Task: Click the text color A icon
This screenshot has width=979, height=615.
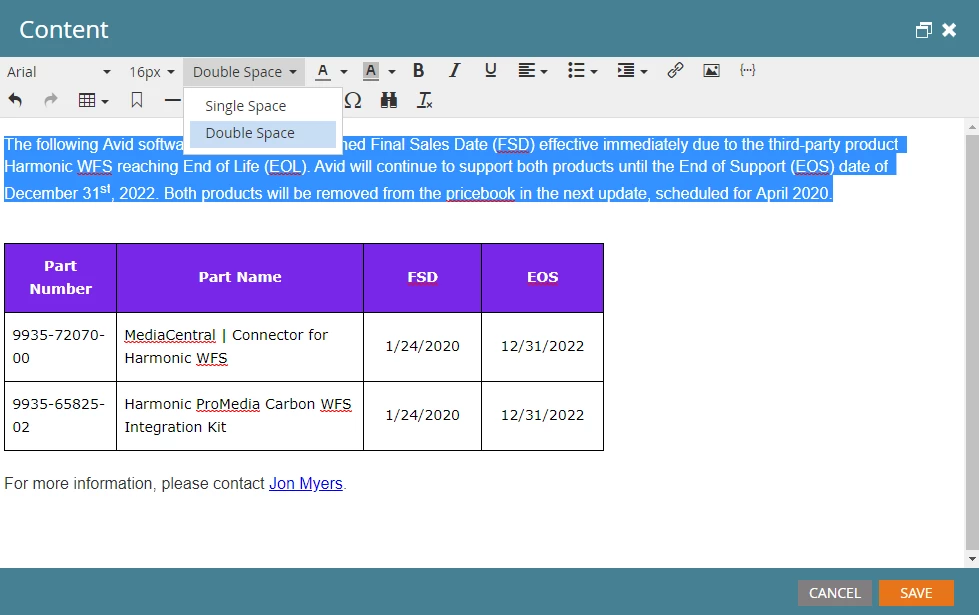Action: [x=322, y=71]
